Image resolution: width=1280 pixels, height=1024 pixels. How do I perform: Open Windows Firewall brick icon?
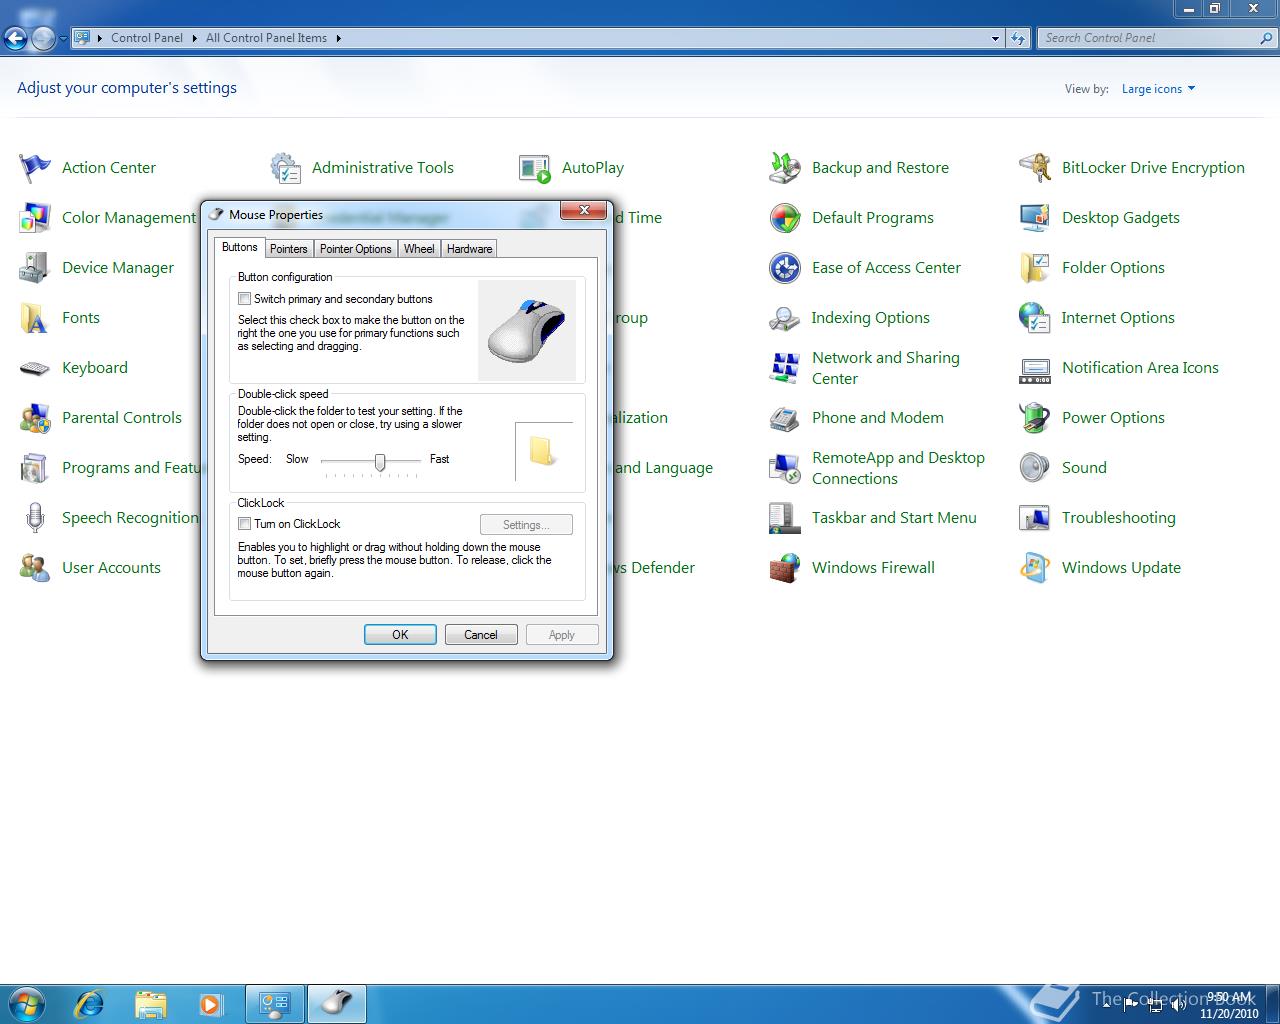click(x=785, y=568)
